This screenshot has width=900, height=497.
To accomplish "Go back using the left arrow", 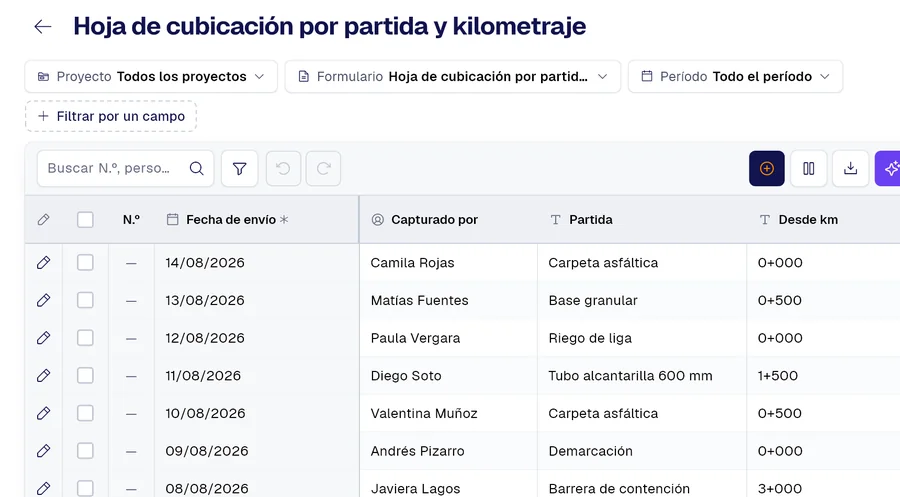I will [43, 26].
